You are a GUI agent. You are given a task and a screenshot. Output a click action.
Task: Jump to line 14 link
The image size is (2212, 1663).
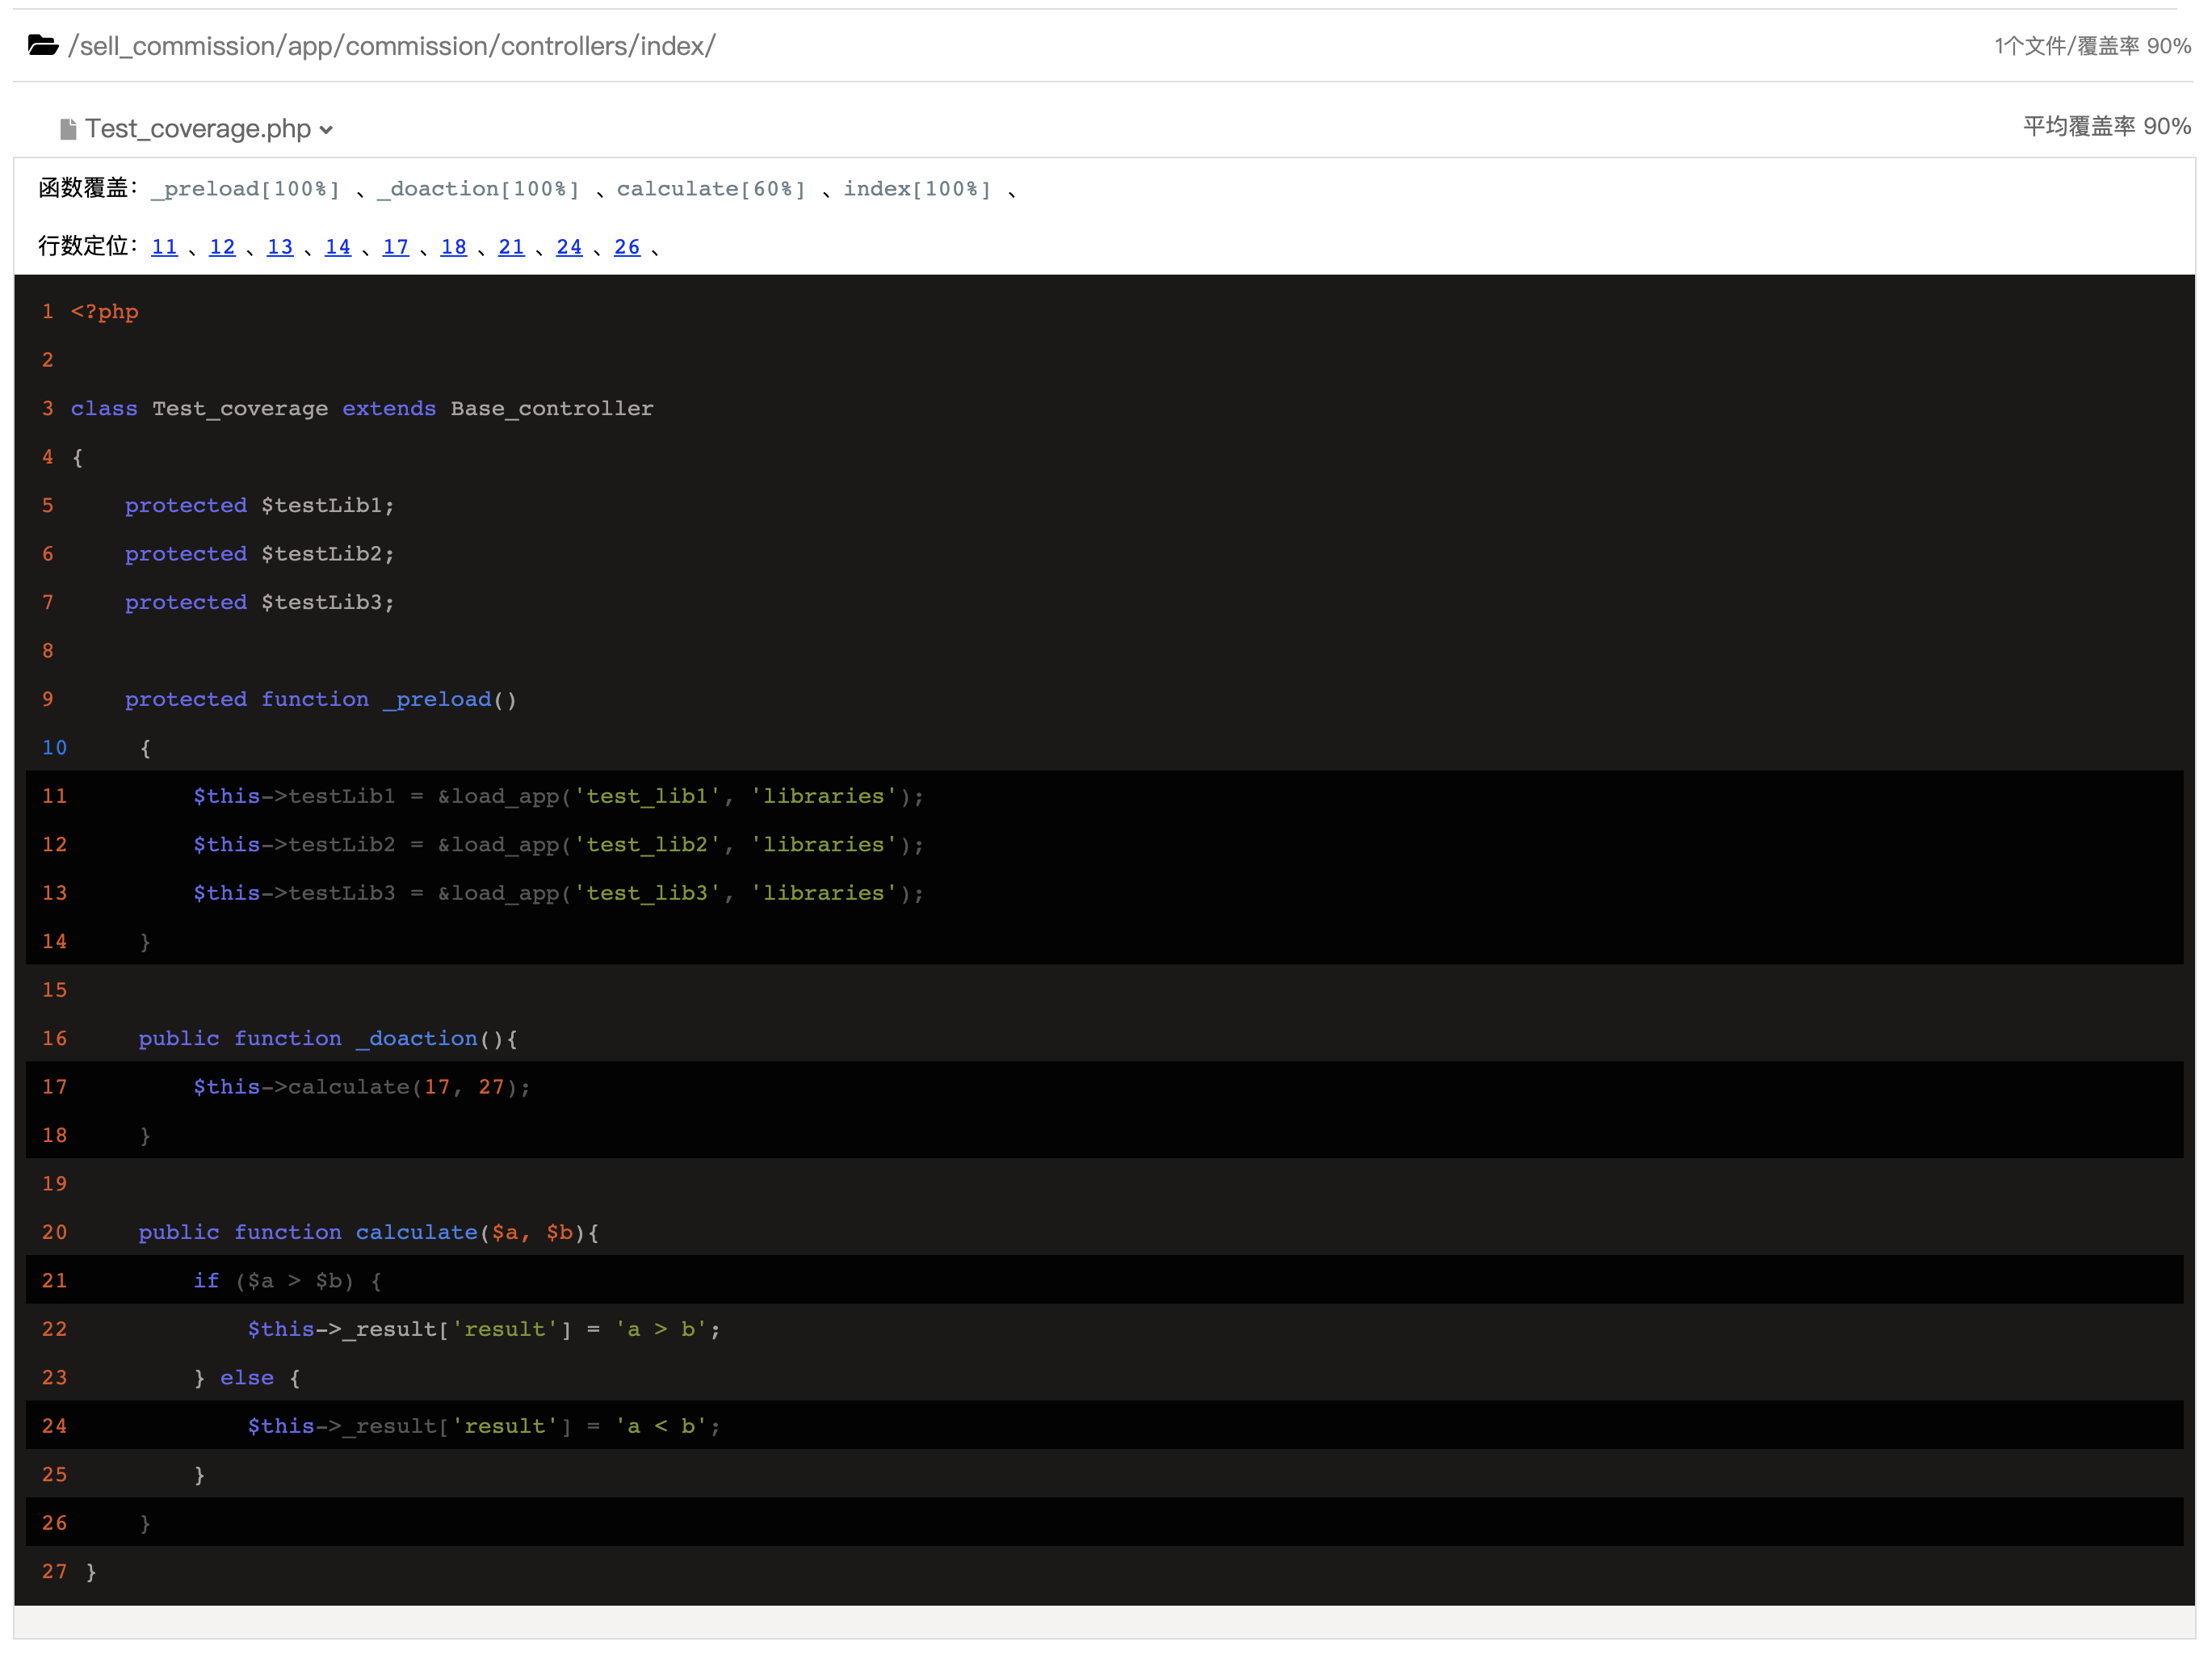point(338,247)
